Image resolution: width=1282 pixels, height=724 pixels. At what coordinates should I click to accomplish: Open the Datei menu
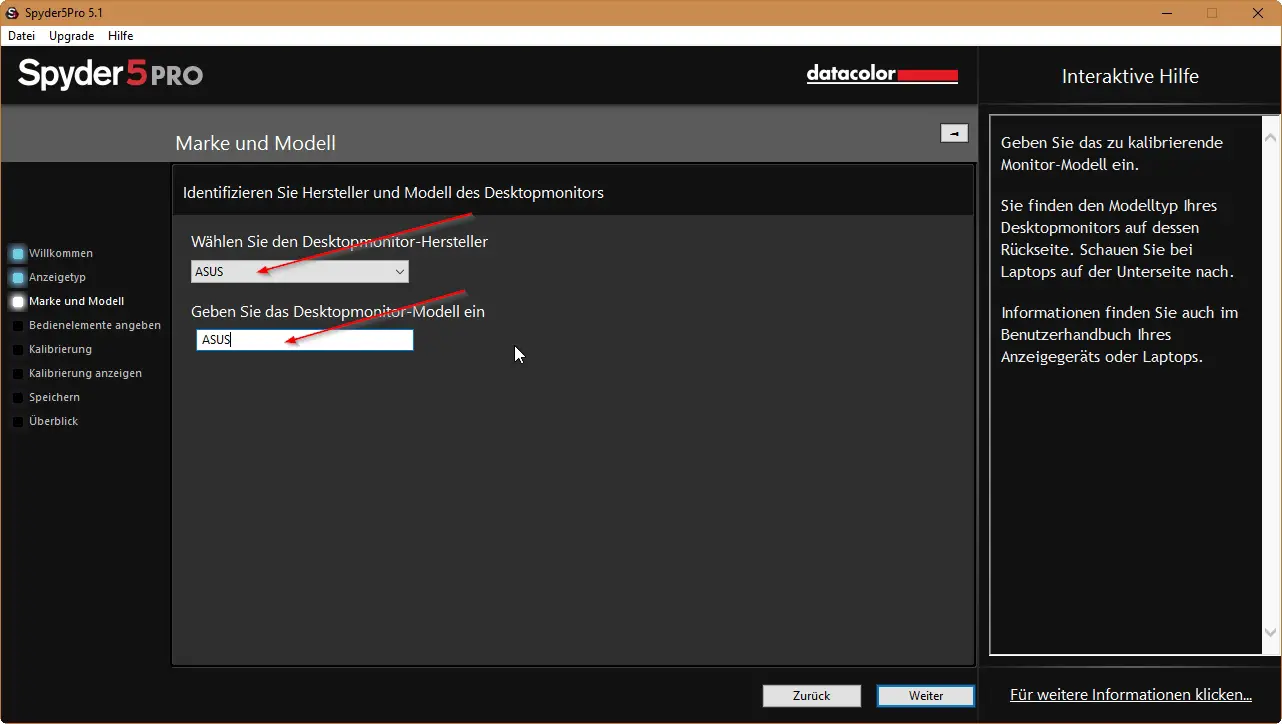click(21, 36)
